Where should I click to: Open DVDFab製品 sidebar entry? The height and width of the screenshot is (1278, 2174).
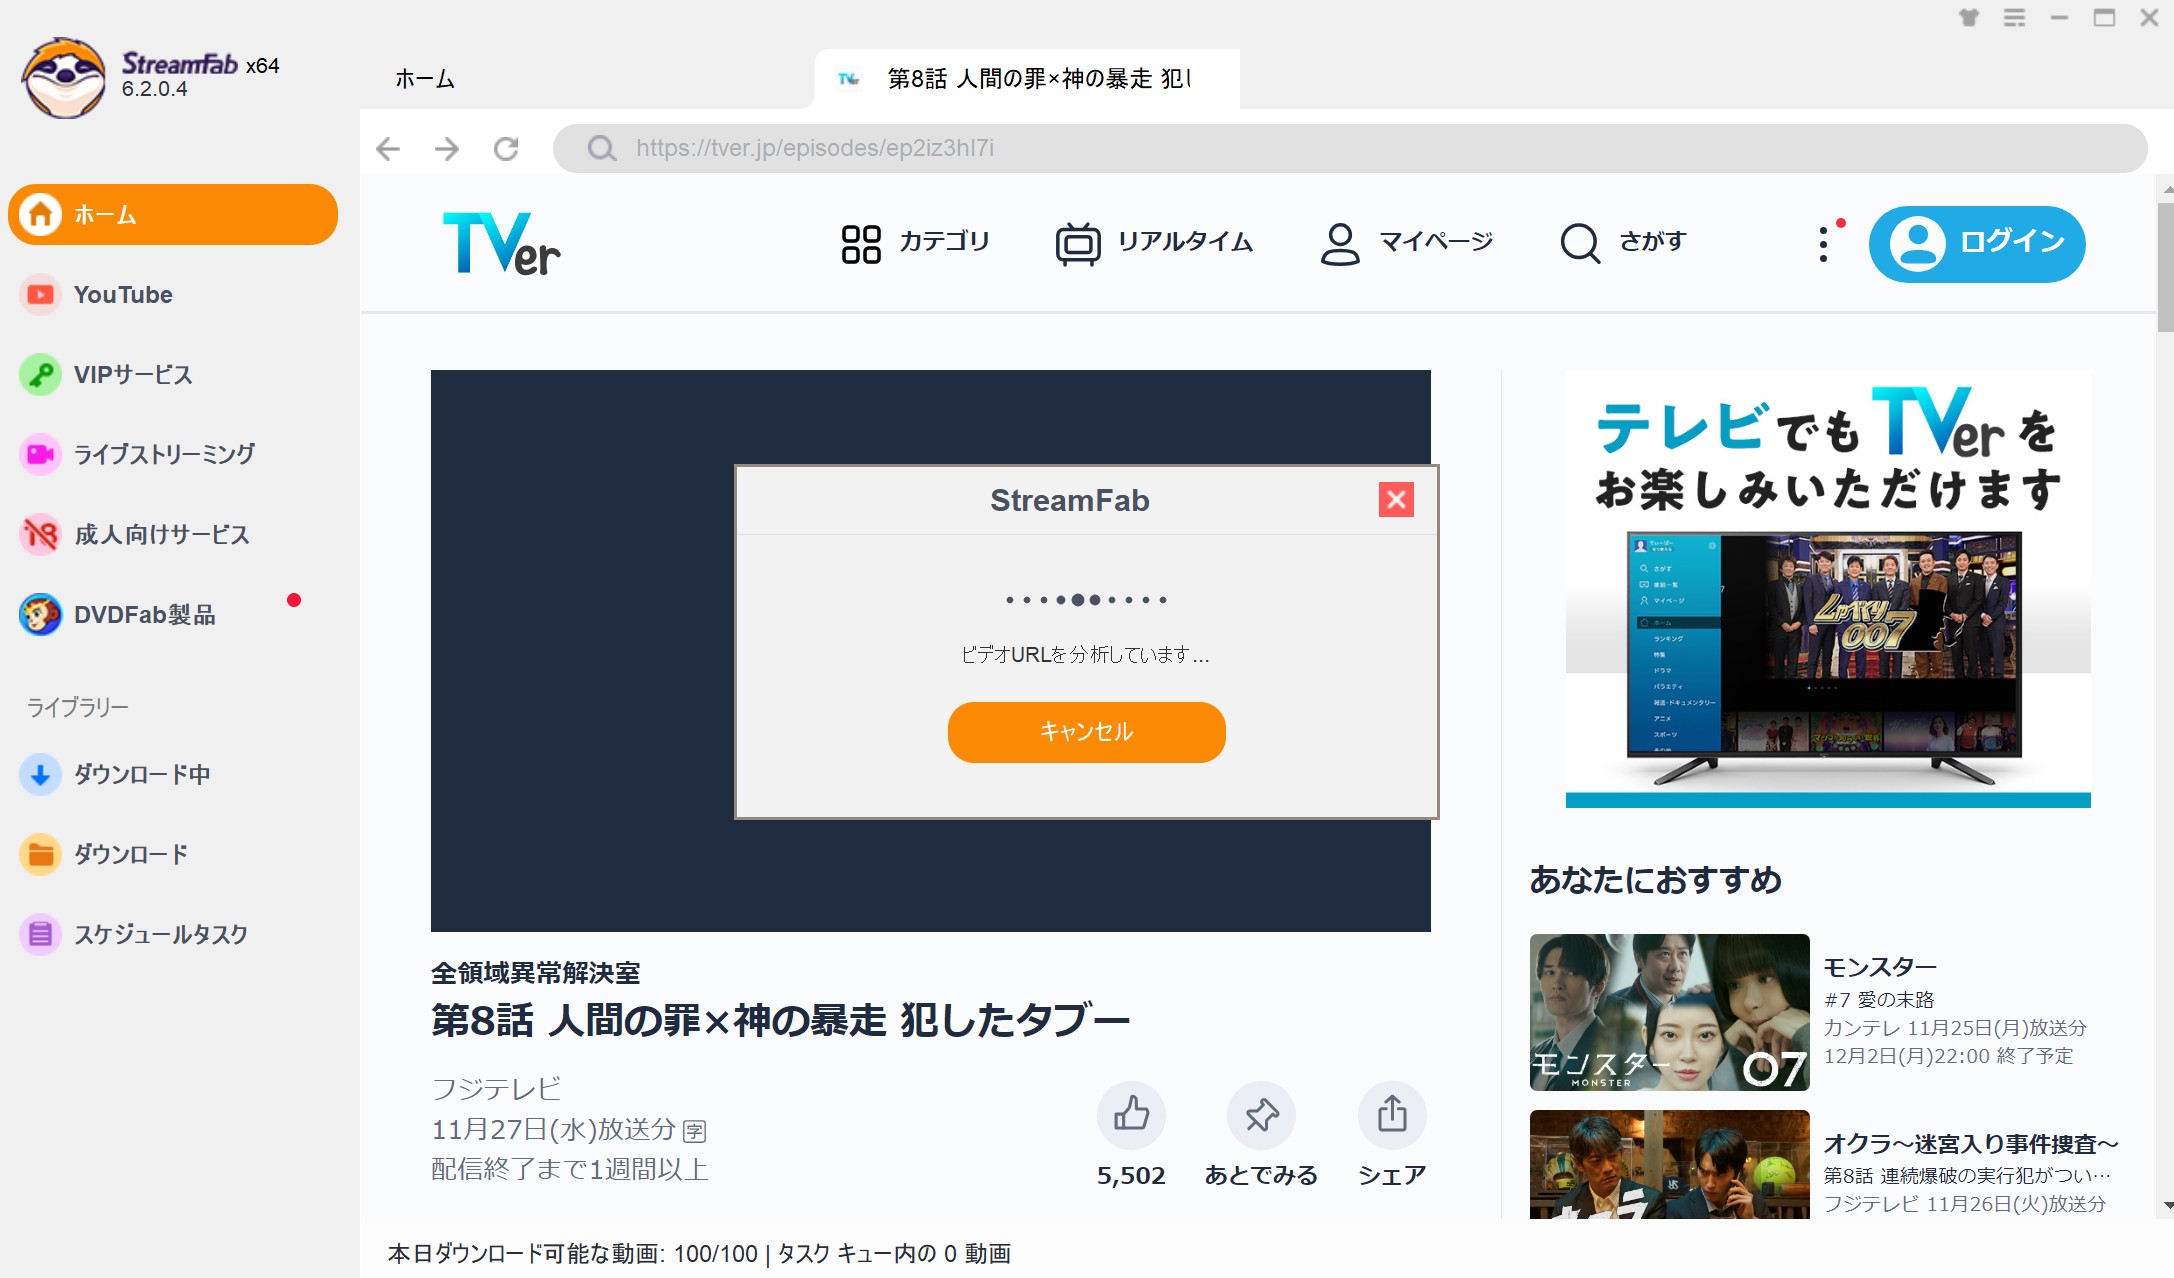[145, 615]
